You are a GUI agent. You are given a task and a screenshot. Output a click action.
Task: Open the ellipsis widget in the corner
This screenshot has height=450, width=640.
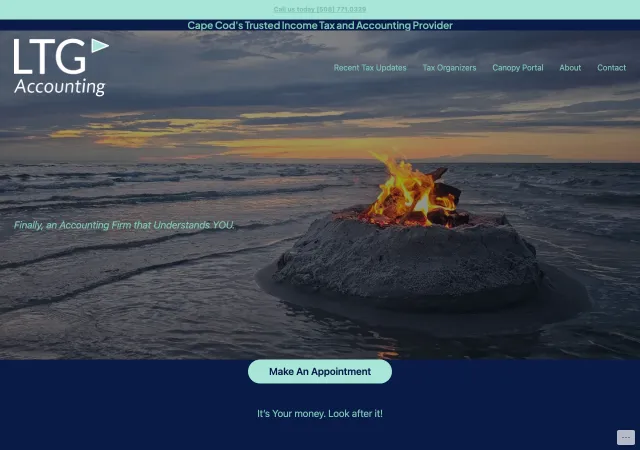click(626, 437)
